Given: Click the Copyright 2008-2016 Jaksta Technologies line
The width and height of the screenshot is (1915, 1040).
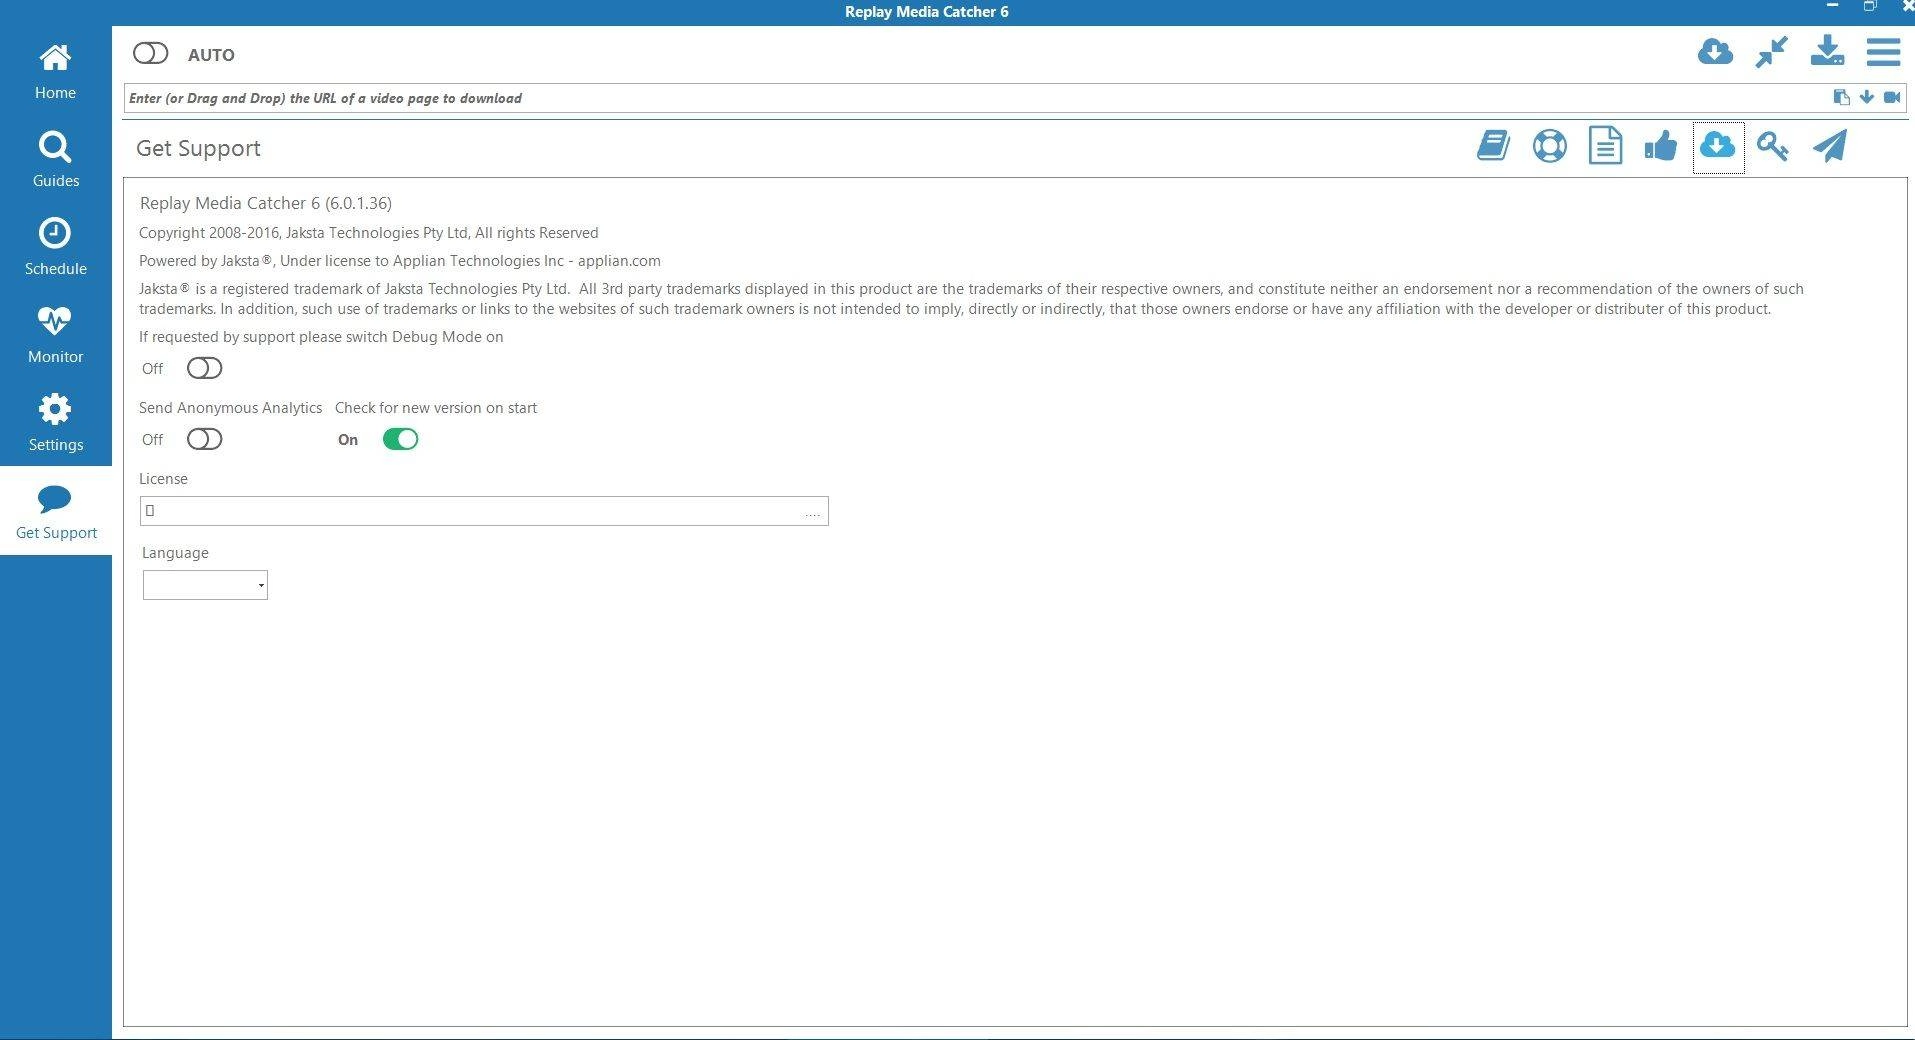Looking at the screenshot, I should click(x=369, y=233).
